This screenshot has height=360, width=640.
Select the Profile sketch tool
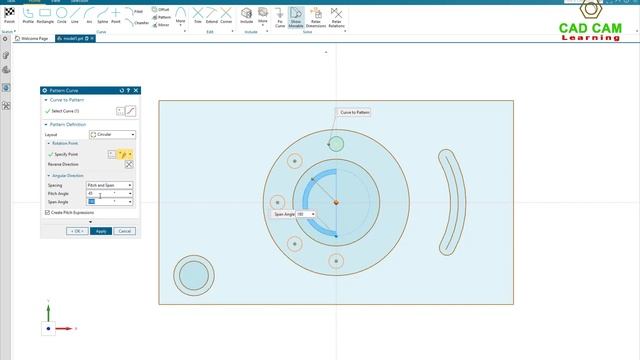tap(28, 16)
